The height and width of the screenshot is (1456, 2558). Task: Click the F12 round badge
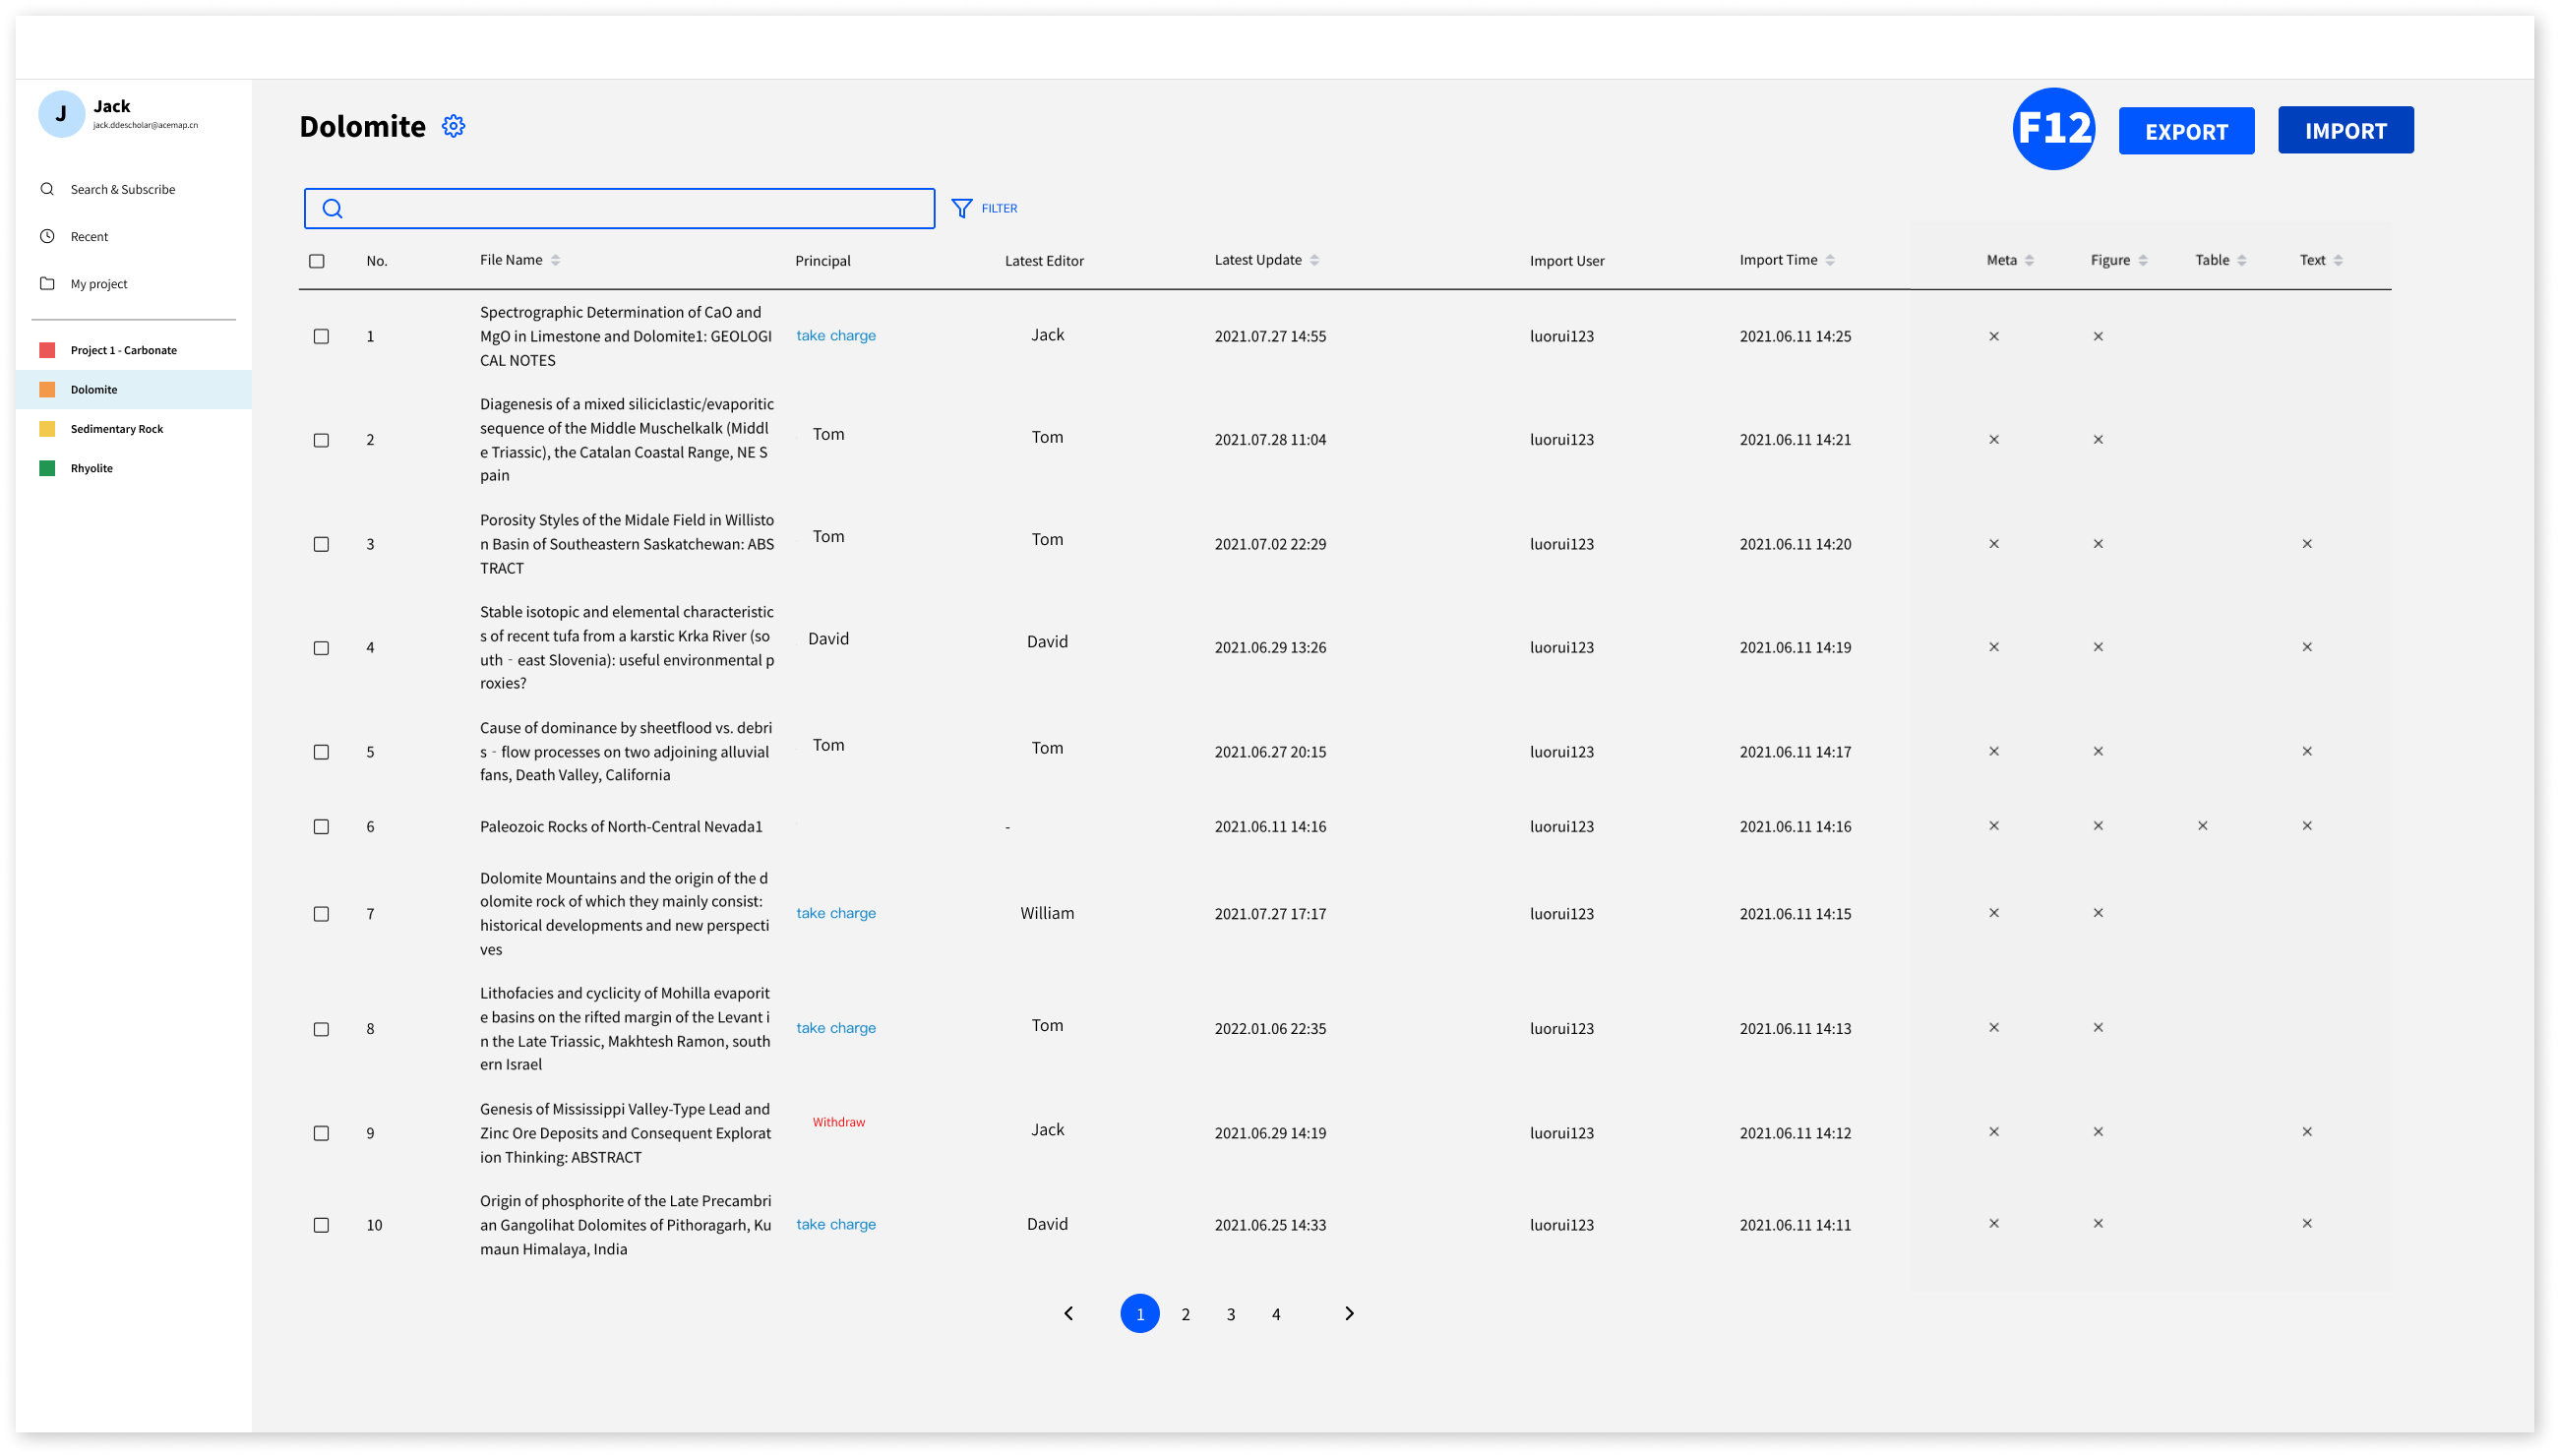coord(2053,129)
